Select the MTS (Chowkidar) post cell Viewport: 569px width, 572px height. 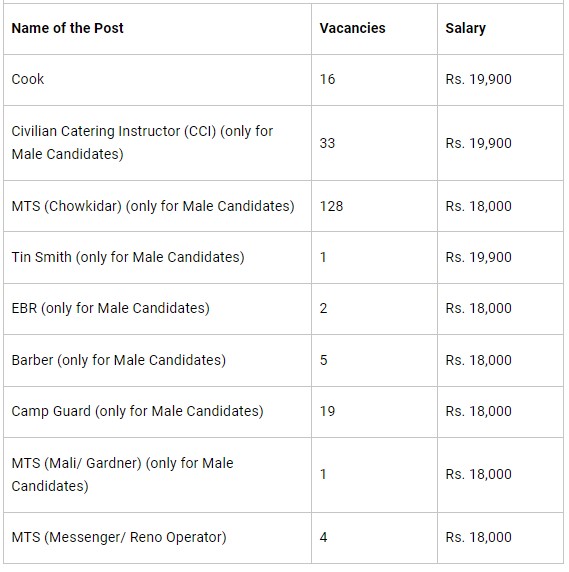coord(158,206)
